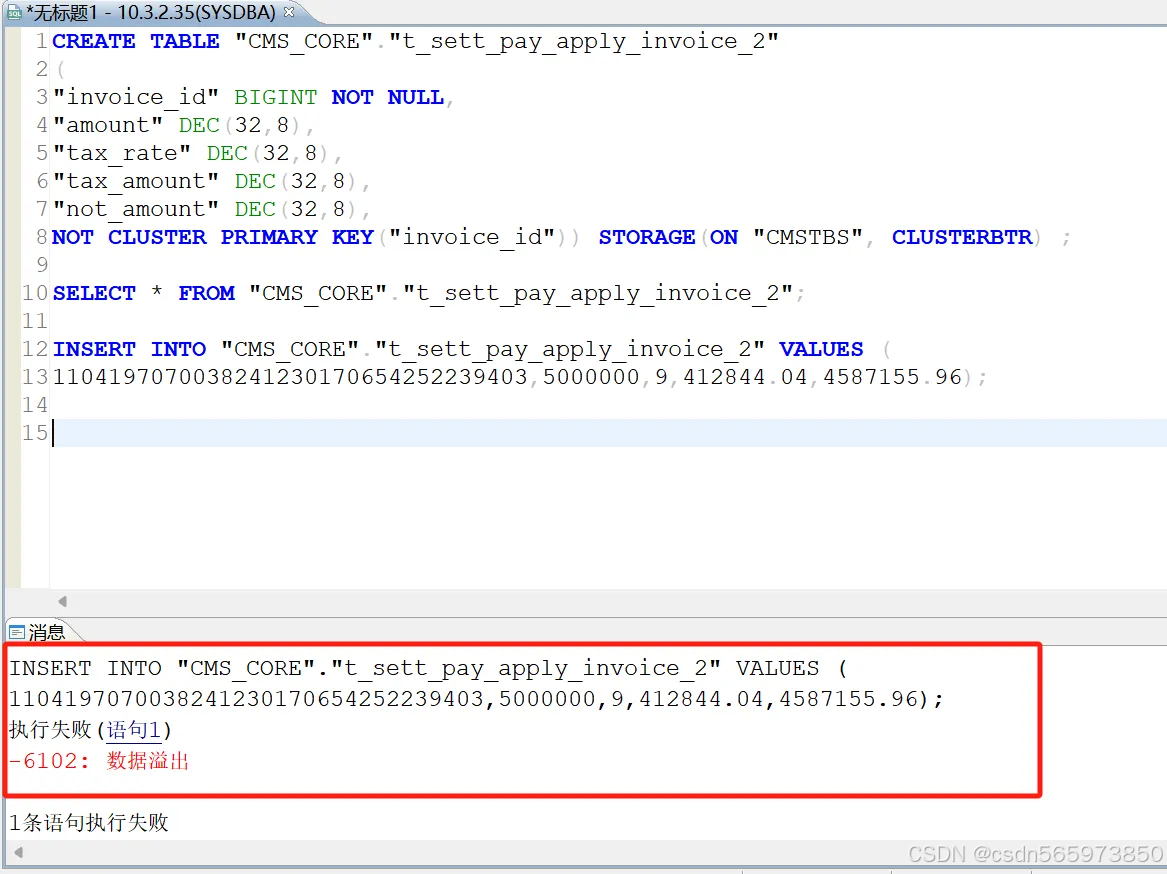This screenshot has width=1167, height=874.
Task: Click the CLUSTERBTR keyword on line 8
Action: click(x=962, y=237)
